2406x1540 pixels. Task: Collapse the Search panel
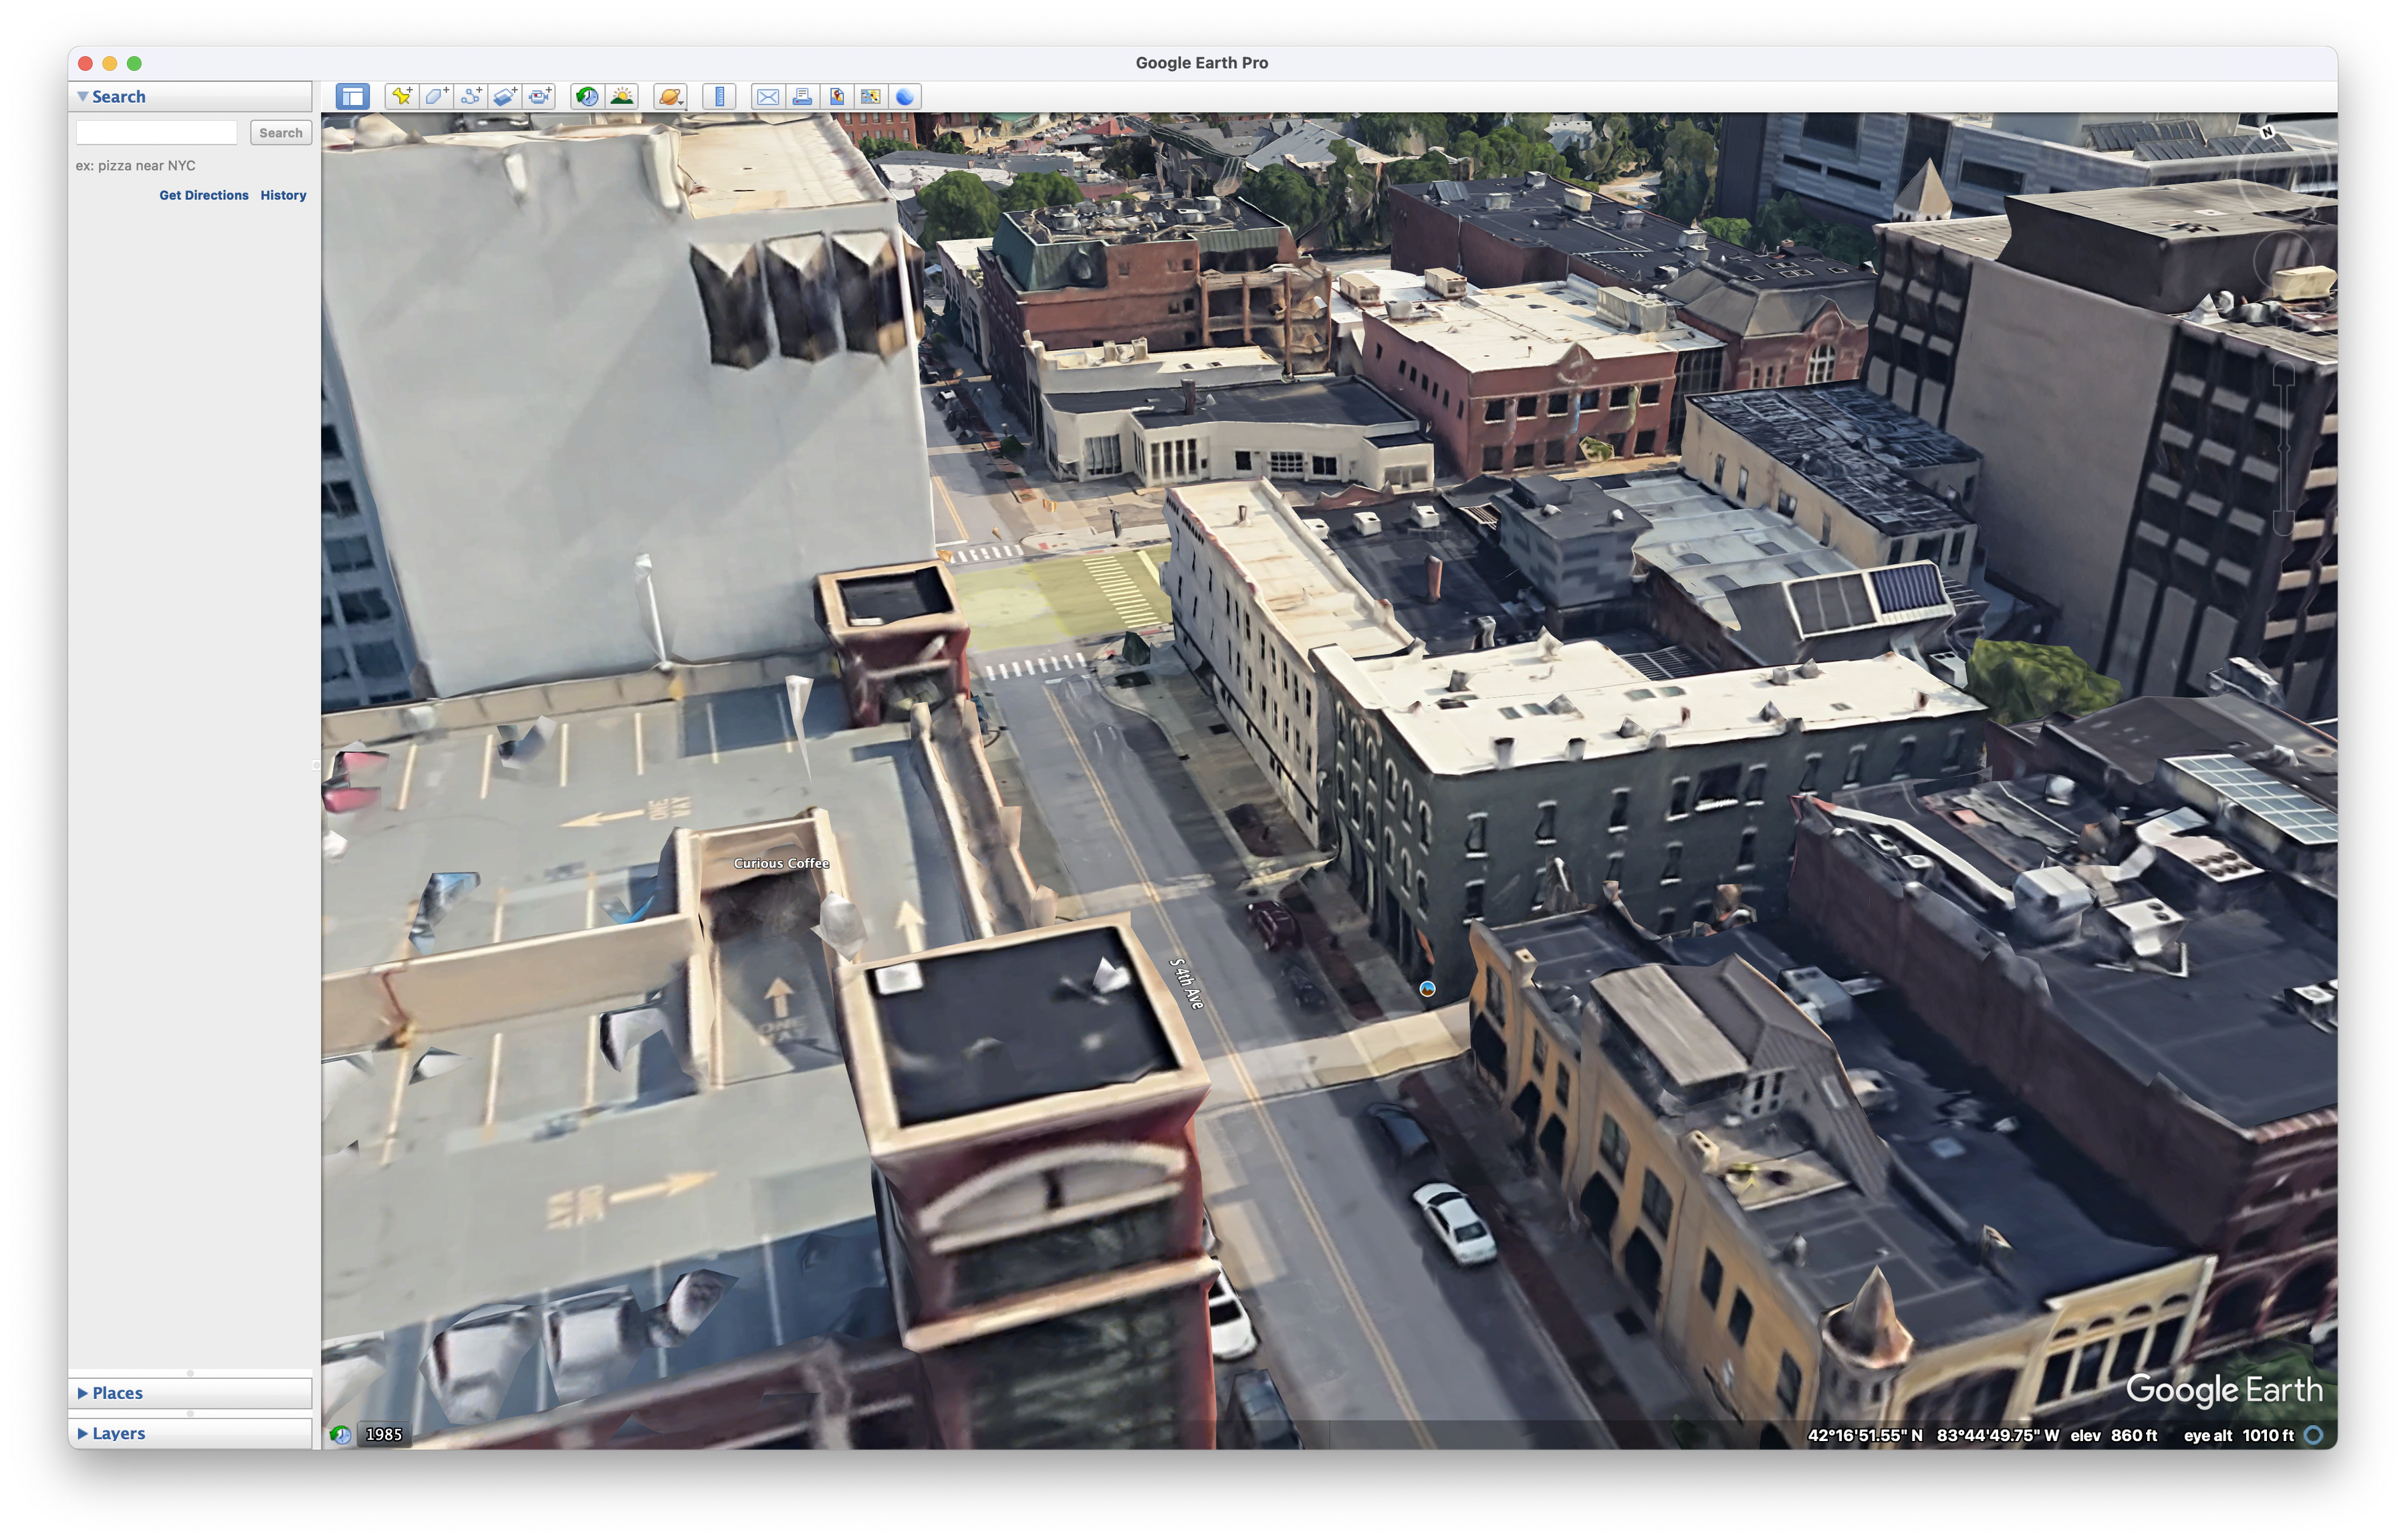(x=83, y=97)
